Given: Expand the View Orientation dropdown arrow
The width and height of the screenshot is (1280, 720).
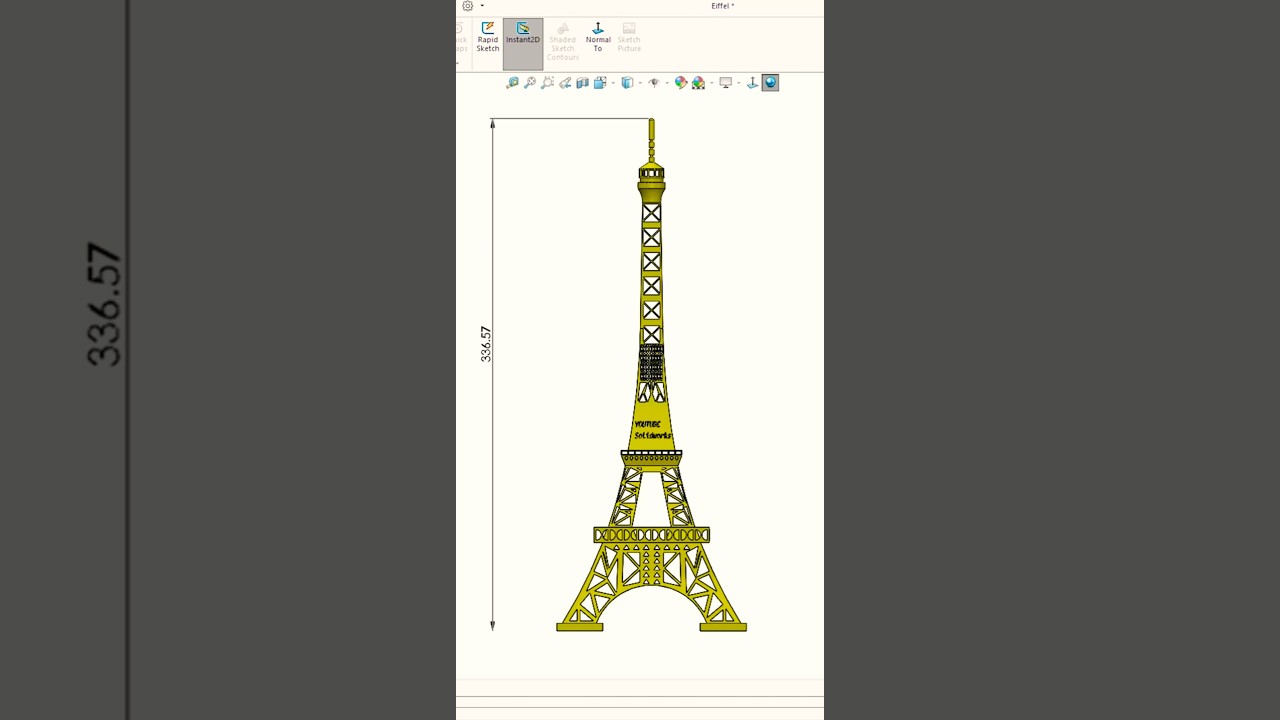Looking at the screenshot, I should tap(613, 83).
